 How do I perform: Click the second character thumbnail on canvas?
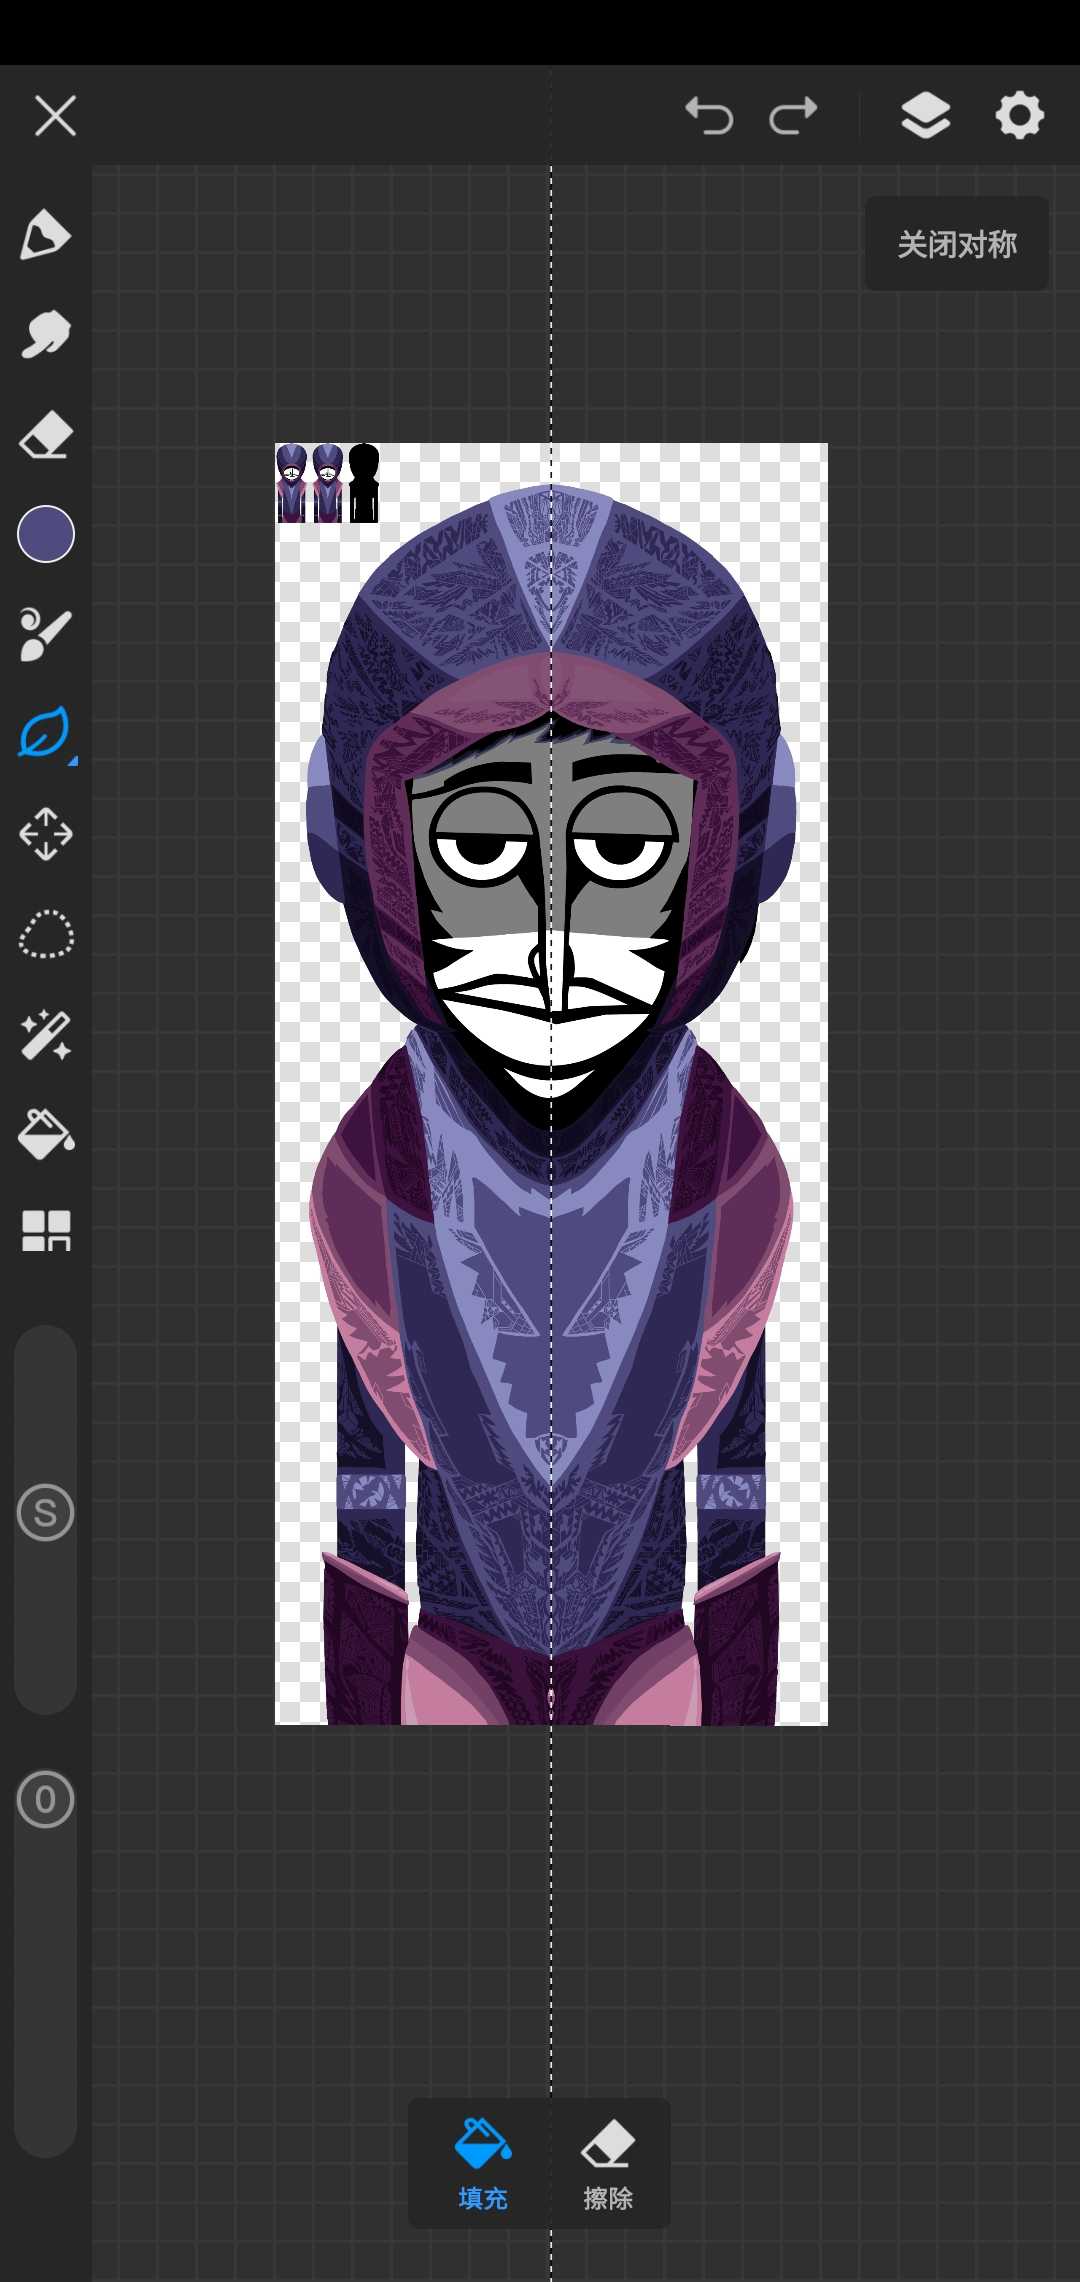pos(328,483)
